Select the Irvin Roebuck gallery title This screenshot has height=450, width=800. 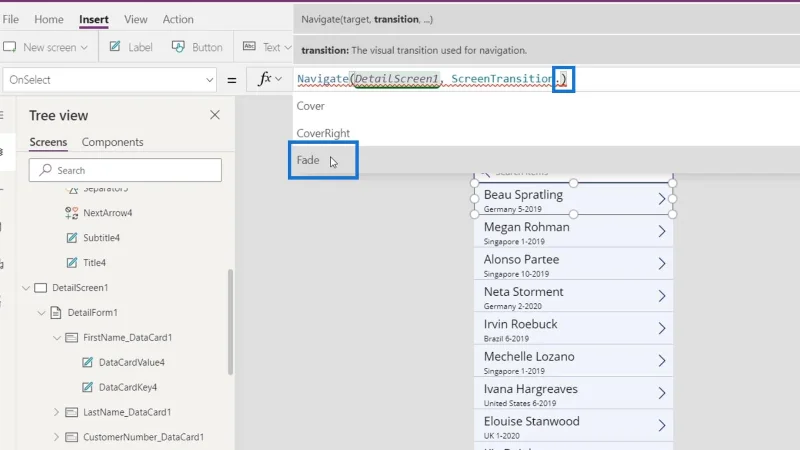click(x=520, y=324)
